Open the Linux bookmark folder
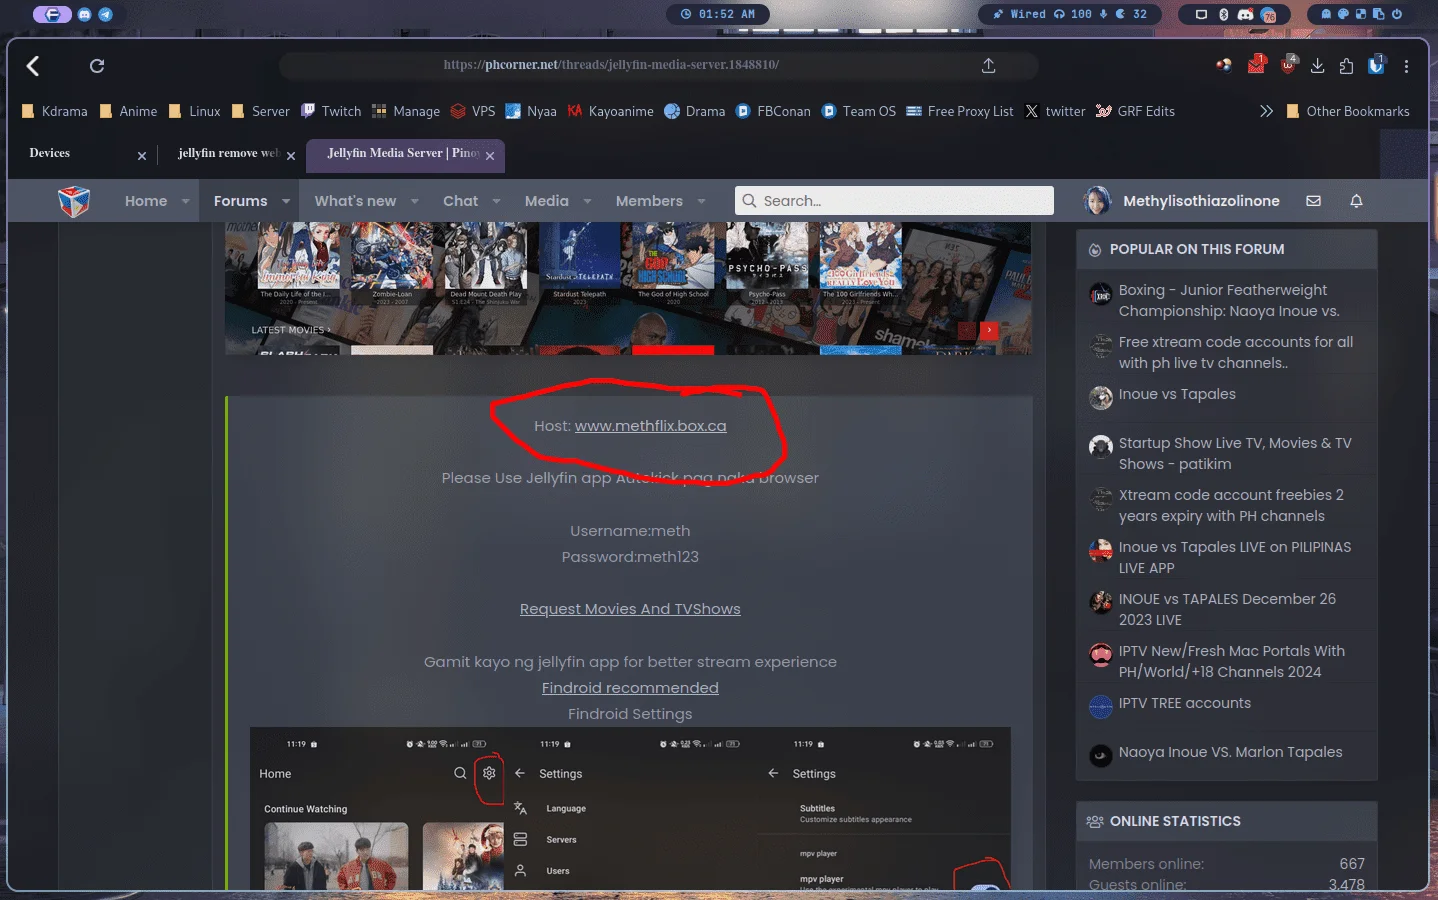1438x900 pixels. click(195, 111)
